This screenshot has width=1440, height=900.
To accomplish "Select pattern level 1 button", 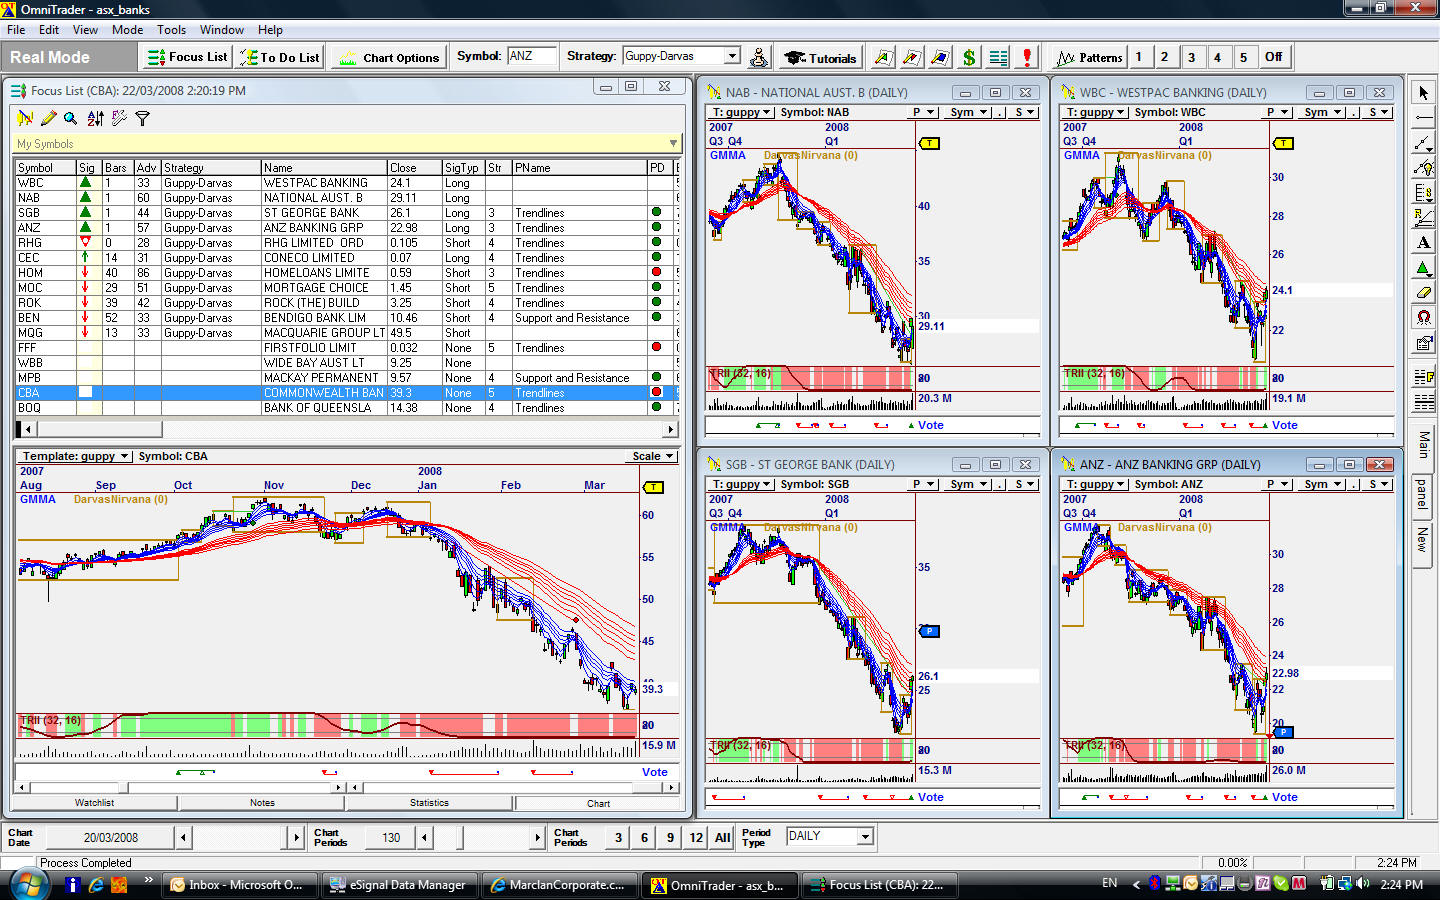I will pos(1139,57).
